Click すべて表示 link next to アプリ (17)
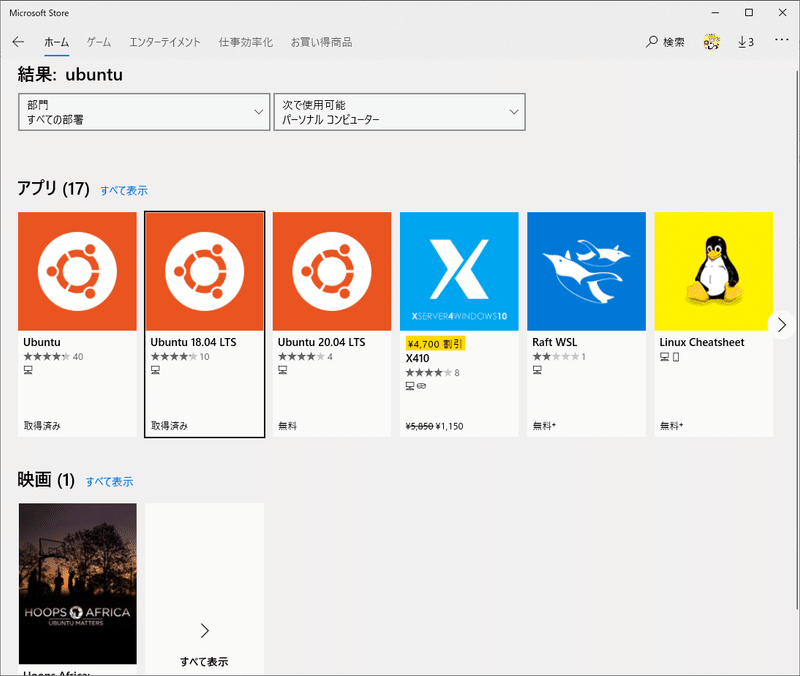 [124, 191]
